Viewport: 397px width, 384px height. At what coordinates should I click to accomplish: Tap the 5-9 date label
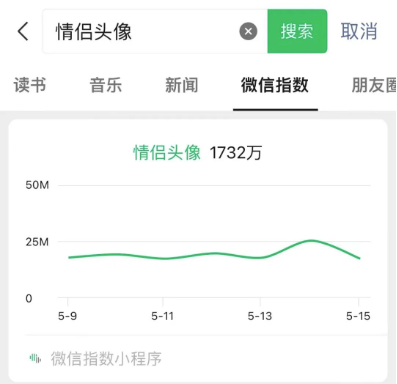coord(67,316)
